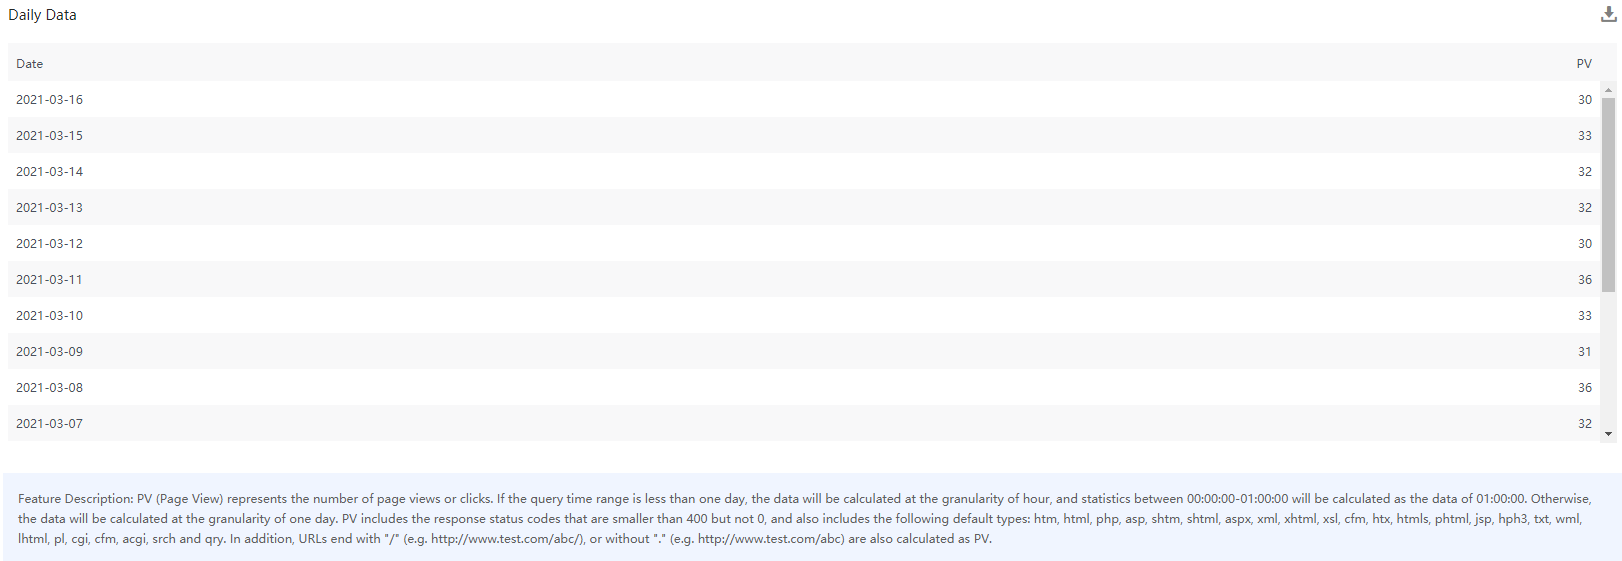Click the scrollbar up arrow
This screenshot has width=1622, height=561.
pyautogui.click(x=1608, y=90)
